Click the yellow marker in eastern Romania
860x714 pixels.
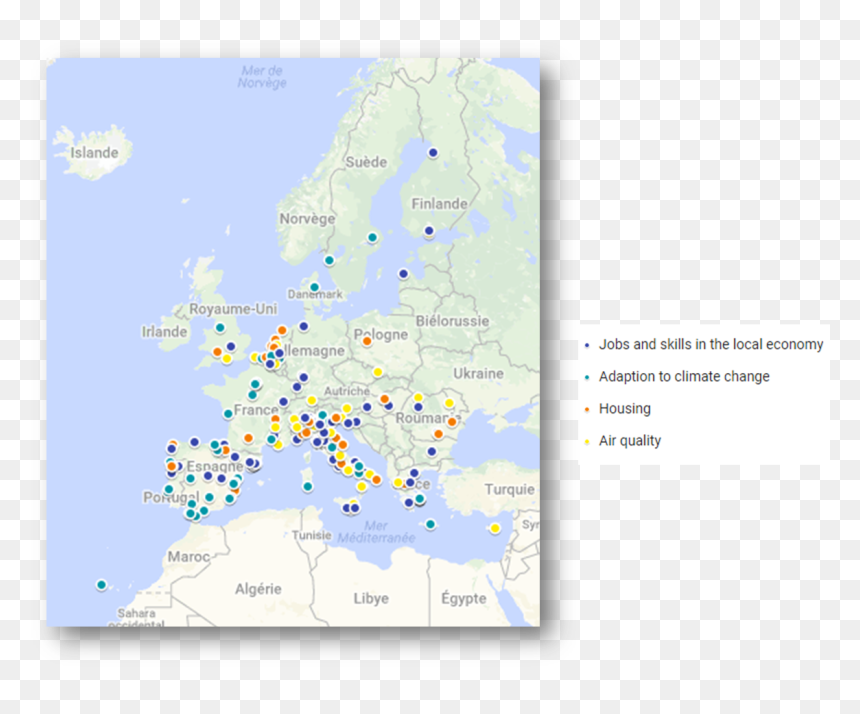[x=449, y=403]
